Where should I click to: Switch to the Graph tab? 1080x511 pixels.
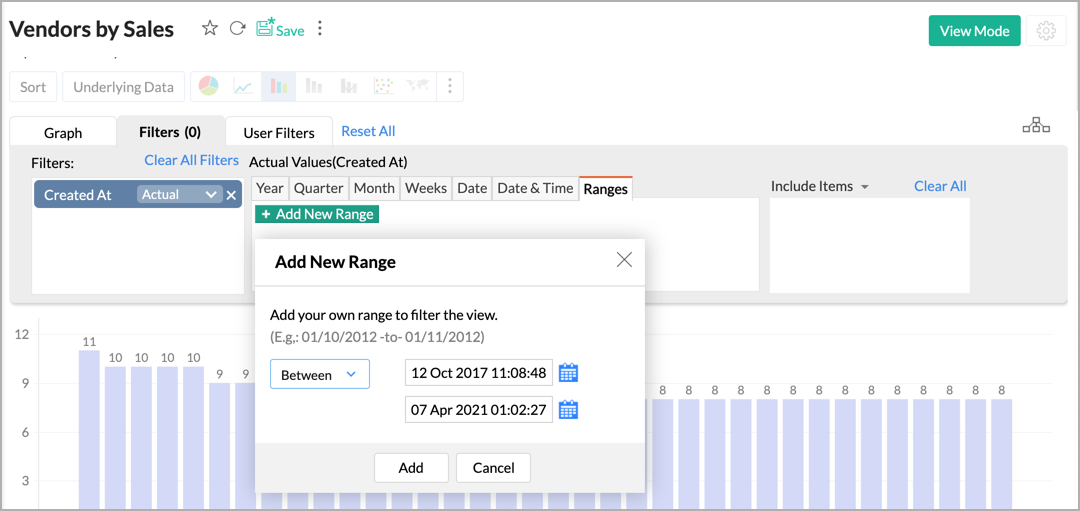tap(63, 132)
